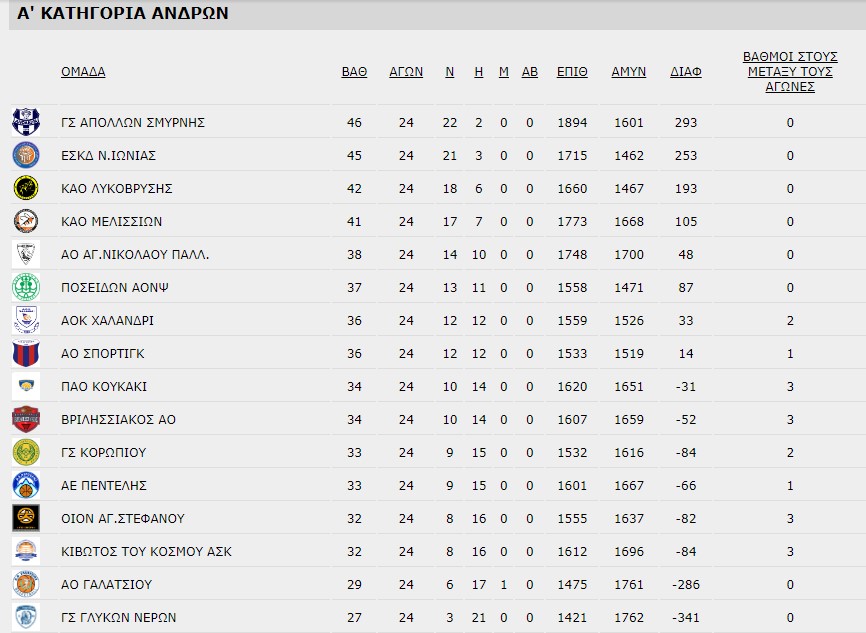The height and width of the screenshot is (633, 866).
Task: Click the ΒΑΘΜΟΙ ΣΤΟΥΣ ΜΕΤΑΞΥ ΤΟΥΣ ΑΓΩΝΕΣ header
Action: pyautogui.click(x=790, y=72)
